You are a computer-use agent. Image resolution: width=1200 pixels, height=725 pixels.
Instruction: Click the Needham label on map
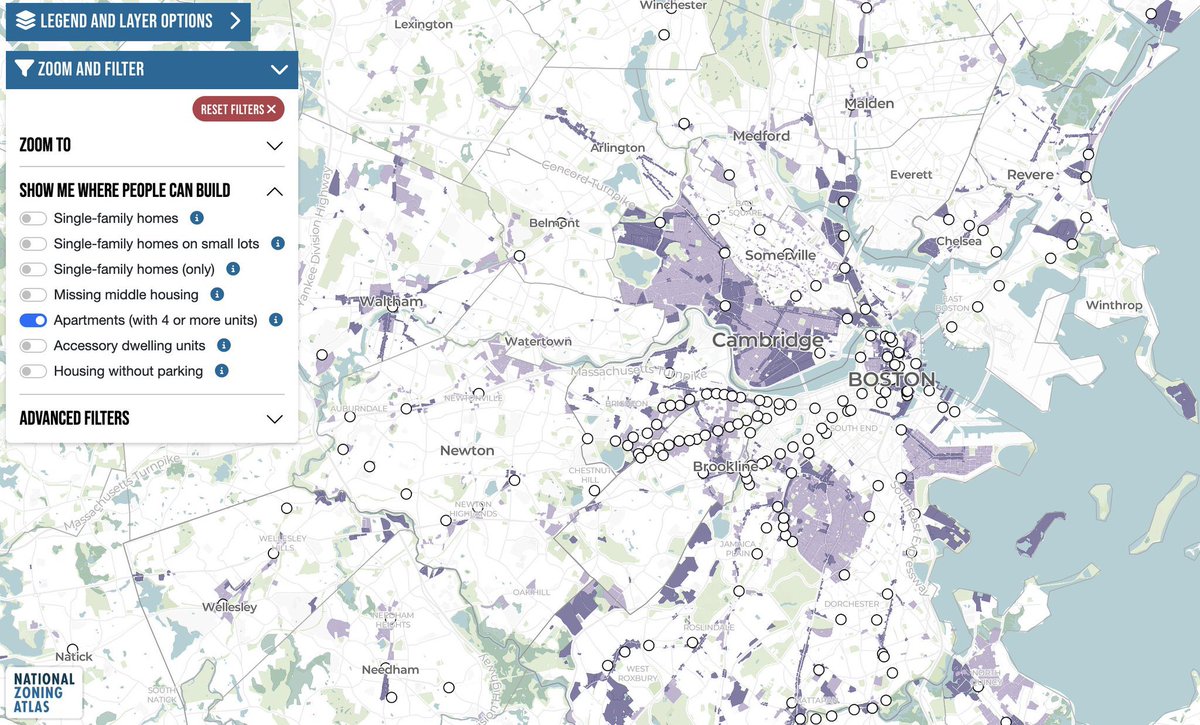390,669
